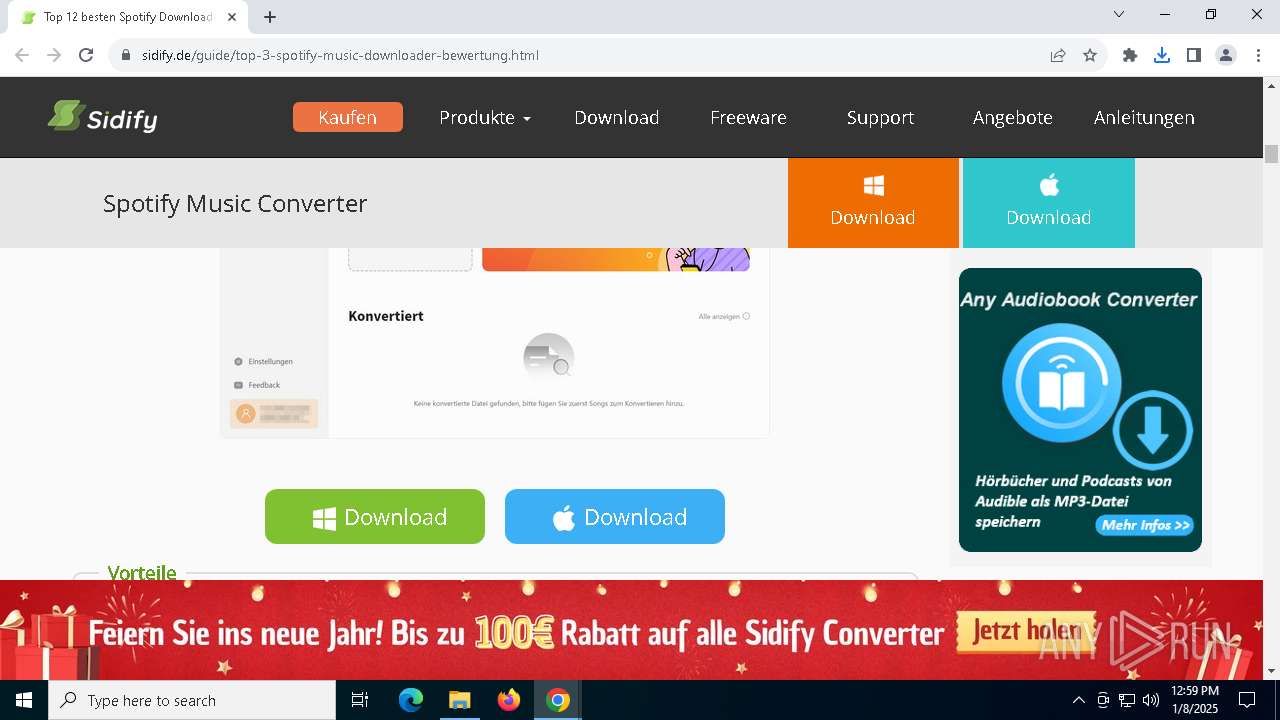
Task: Click Chrome icon in taskbar
Action: point(558,700)
